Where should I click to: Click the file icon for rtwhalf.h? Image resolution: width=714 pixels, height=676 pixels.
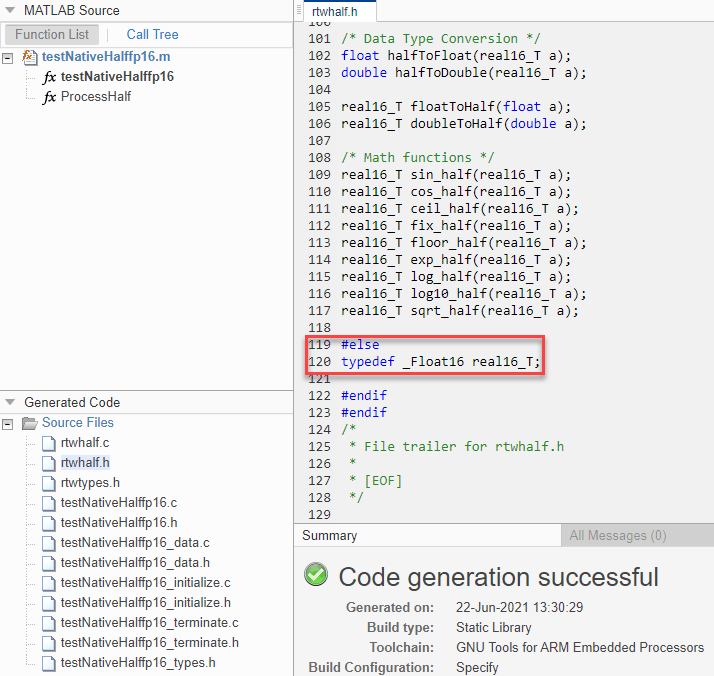(x=49, y=463)
